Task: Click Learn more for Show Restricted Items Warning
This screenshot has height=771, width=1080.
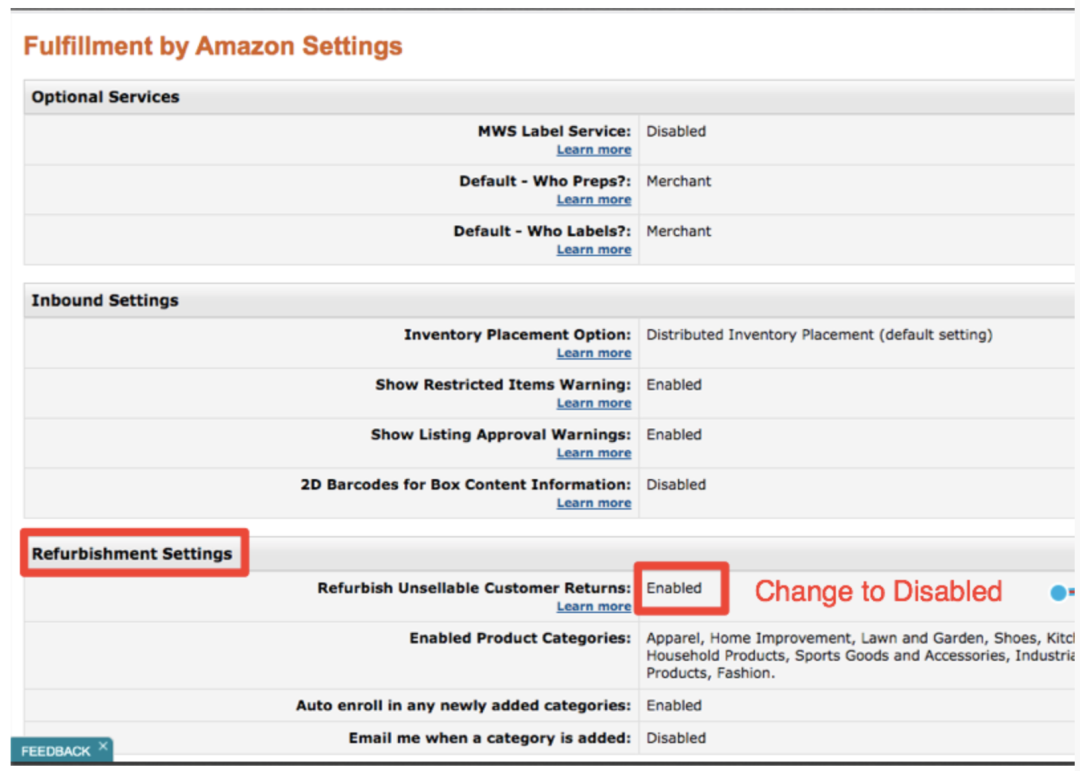Action: click(x=594, y=403)
